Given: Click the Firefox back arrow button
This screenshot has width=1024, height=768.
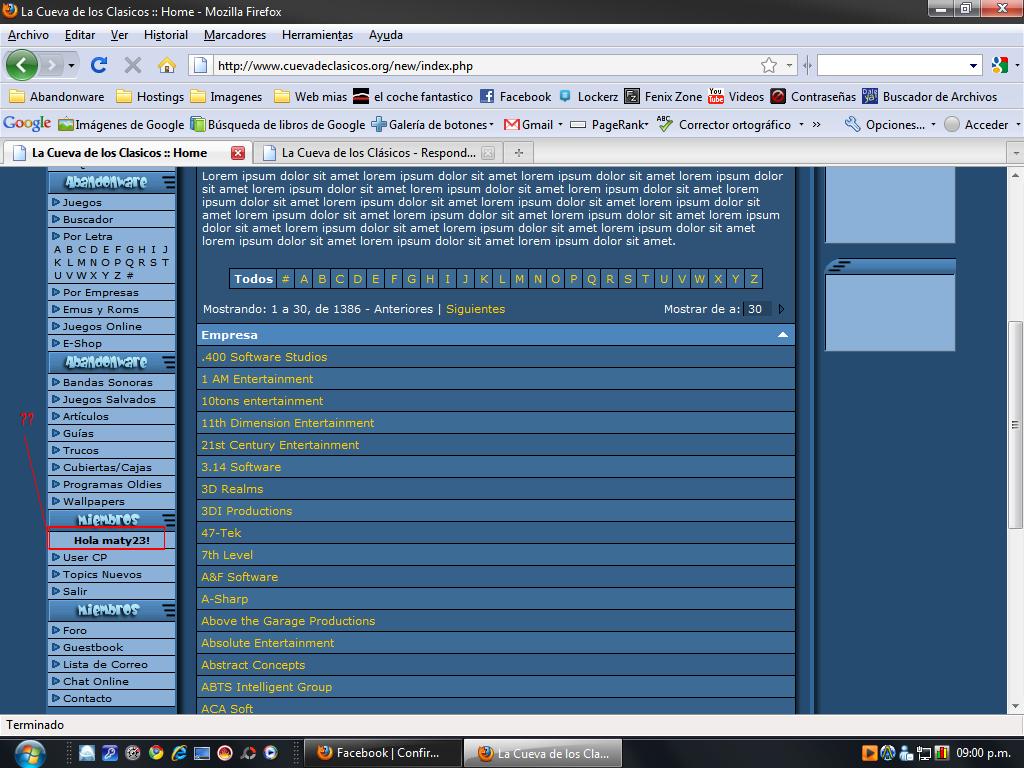Looking at the screenshot, I should (x=22, y=65).
